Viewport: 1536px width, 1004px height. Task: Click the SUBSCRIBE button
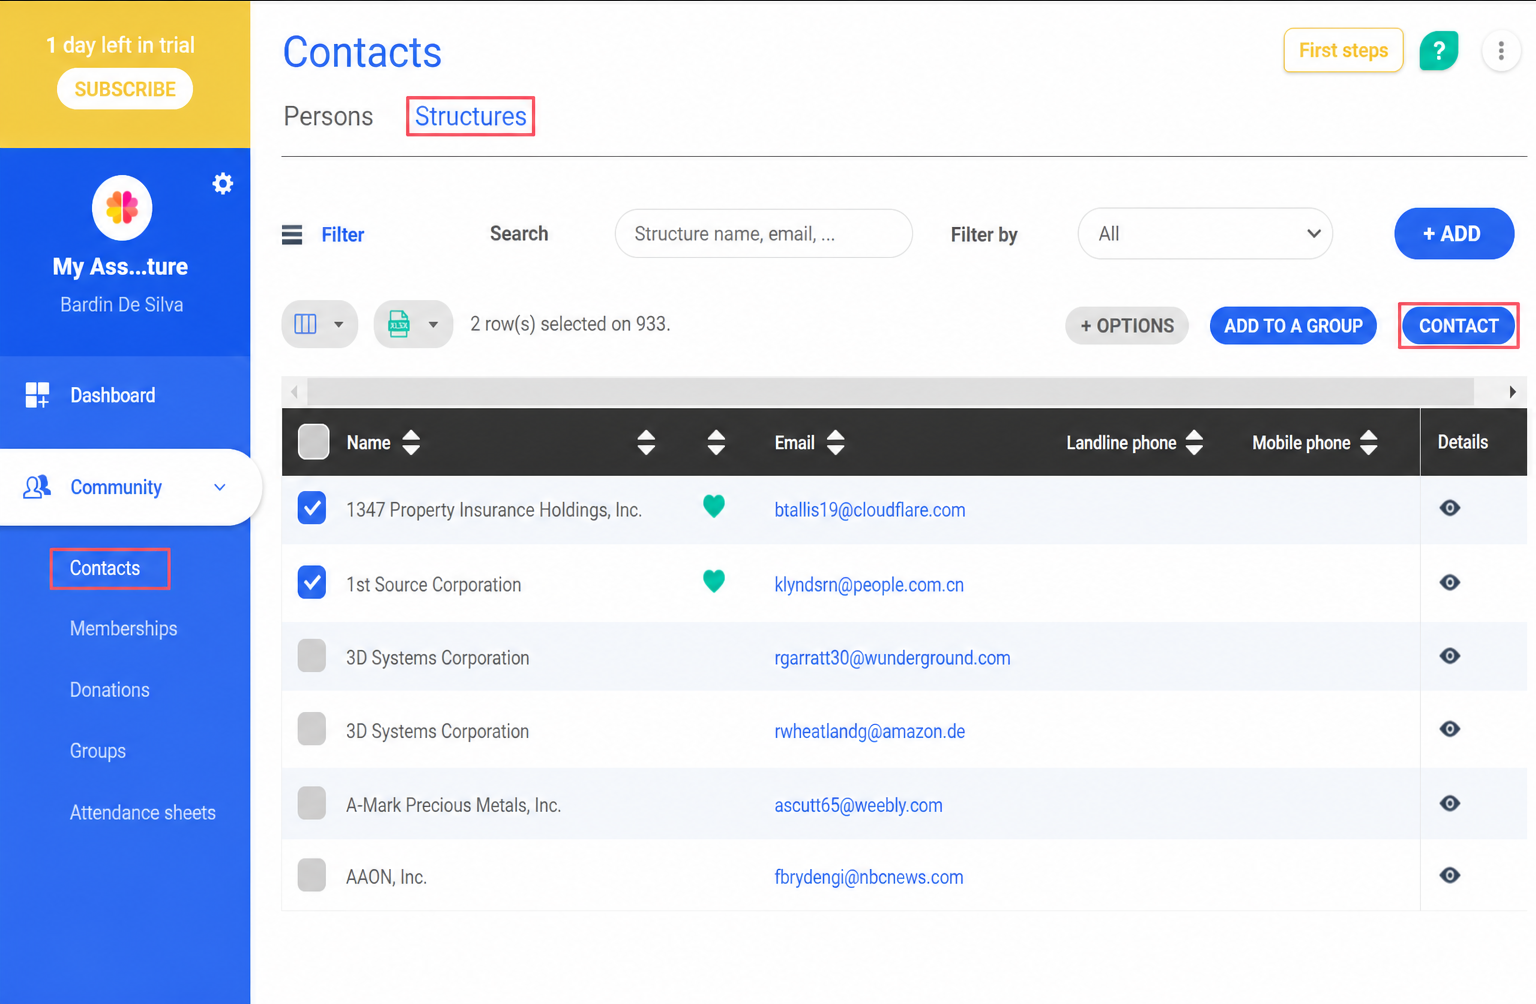tap(125, 89)
